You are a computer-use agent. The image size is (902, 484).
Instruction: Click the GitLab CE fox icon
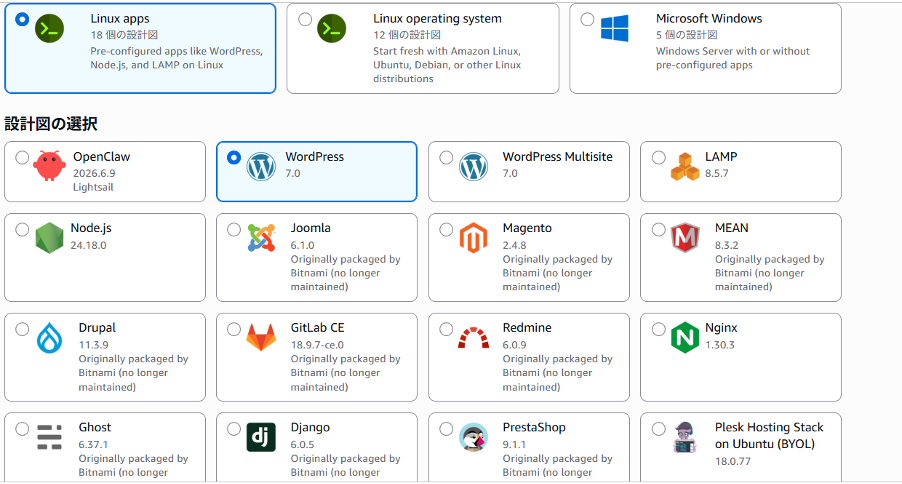click(x=261, y=337)
